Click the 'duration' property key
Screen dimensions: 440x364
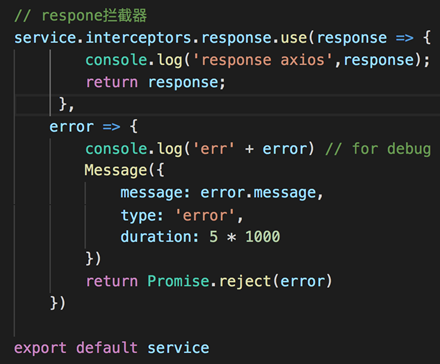coord(156,237)
